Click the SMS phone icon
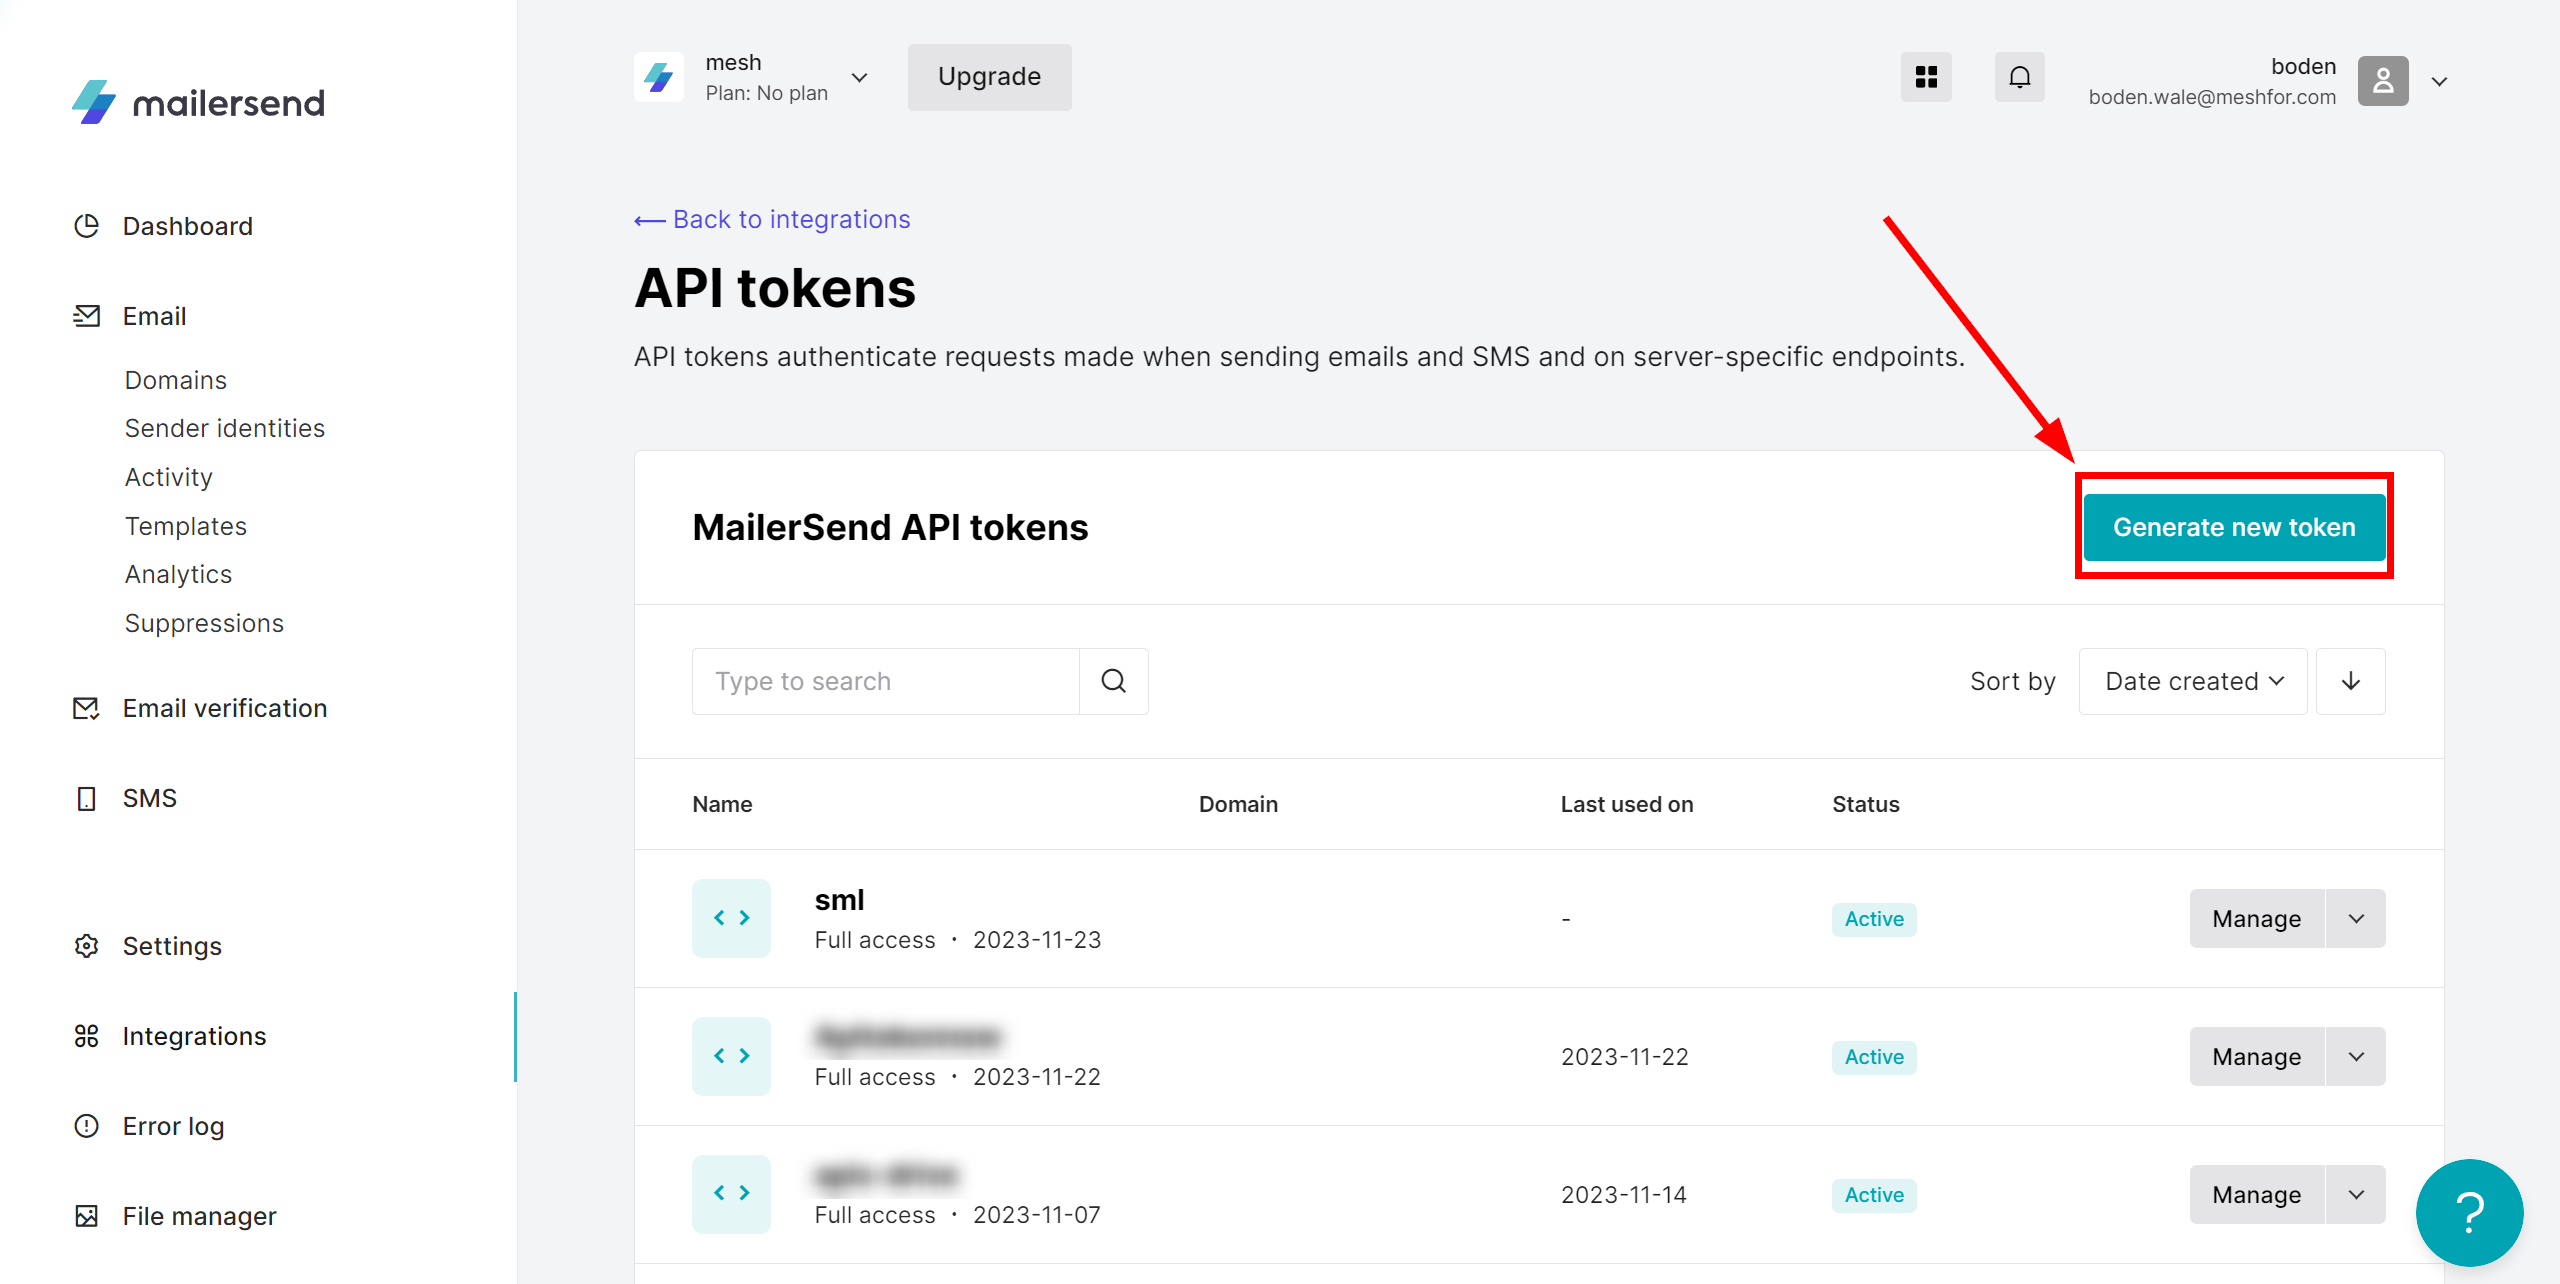Image resolution: width=2560 pixels, height=1284 pixels. (87, 798)
